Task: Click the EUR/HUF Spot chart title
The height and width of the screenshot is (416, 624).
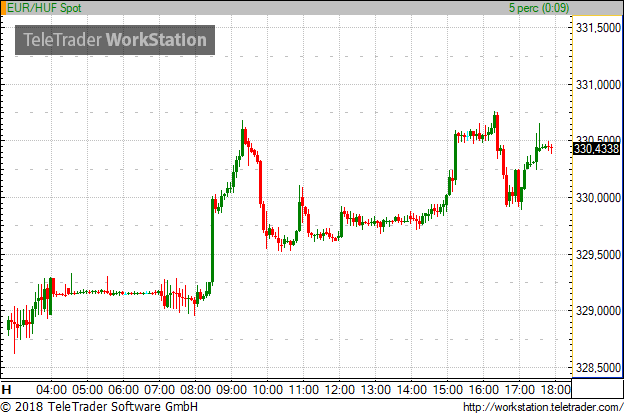Action: click(x=44, y=8)
